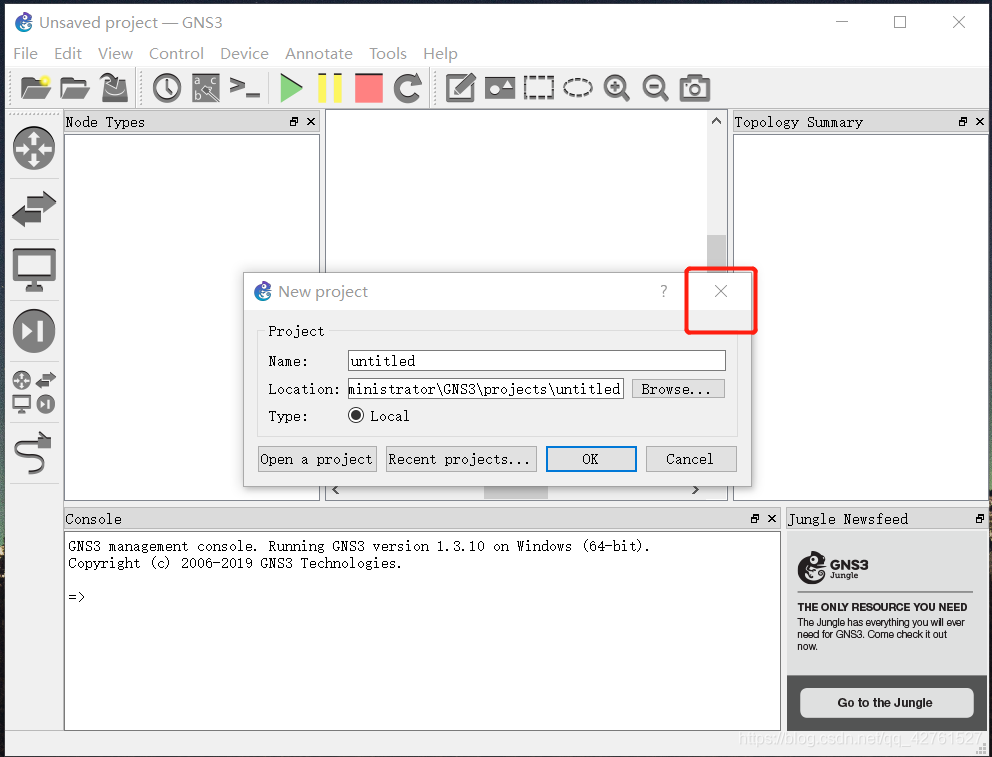Click the project Name input field
992x757 pixels.
pos(536,360)
